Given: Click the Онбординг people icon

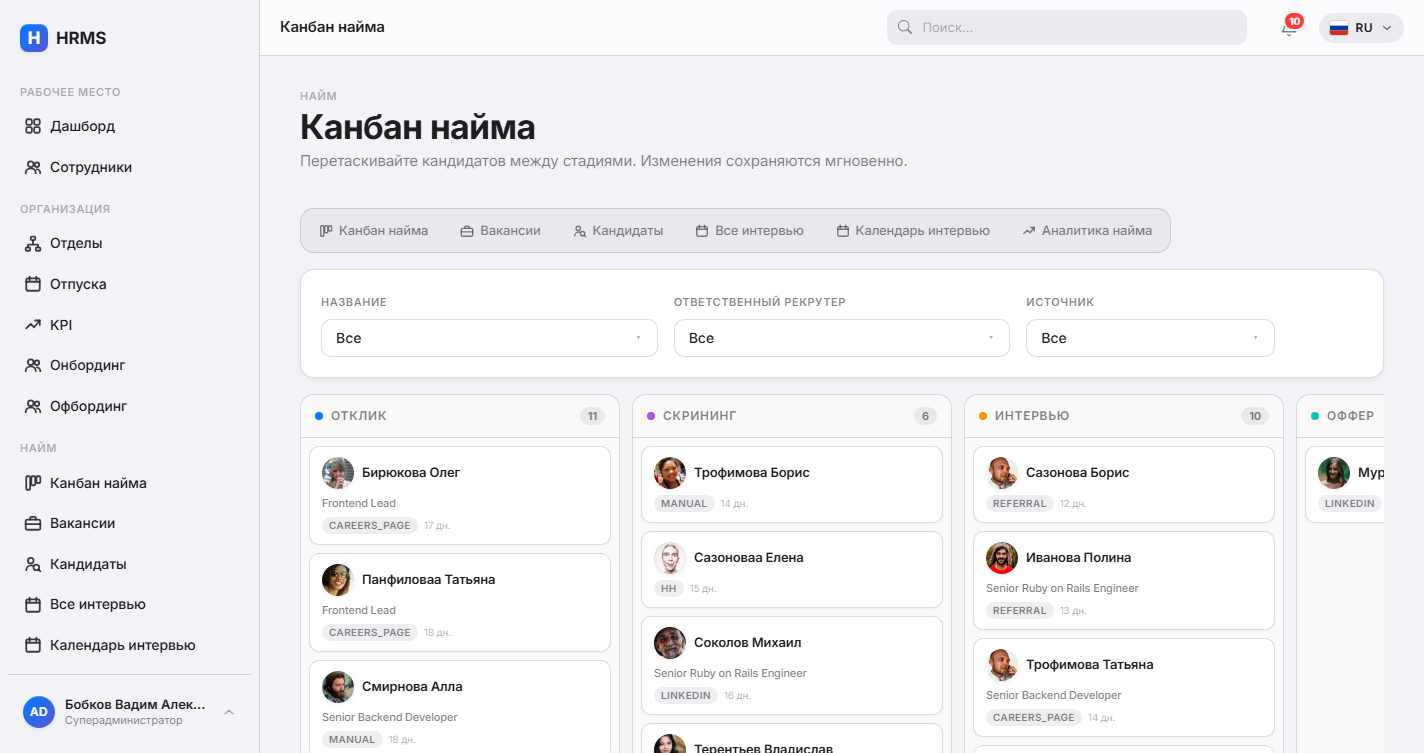Looking at the screenshot, I should pos(33,365).
